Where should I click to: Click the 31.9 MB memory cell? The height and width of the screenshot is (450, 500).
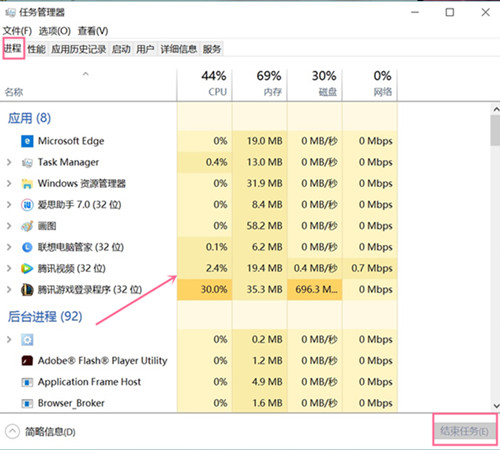pos(259,183)
